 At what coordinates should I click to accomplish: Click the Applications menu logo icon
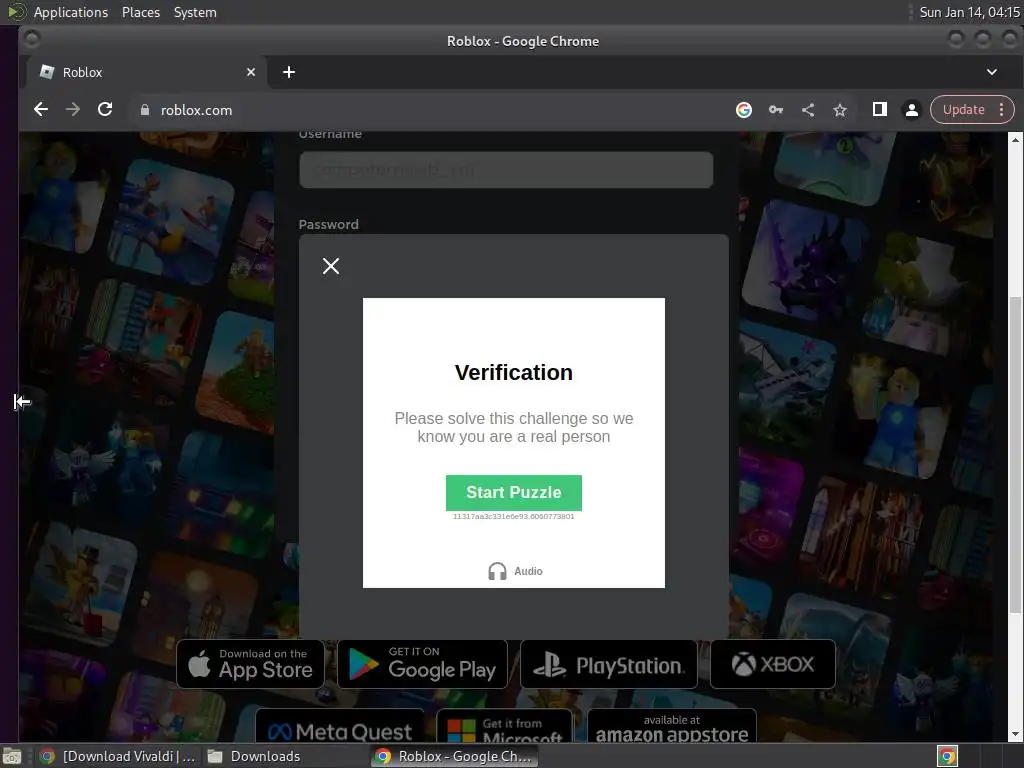tap(16, 12)
